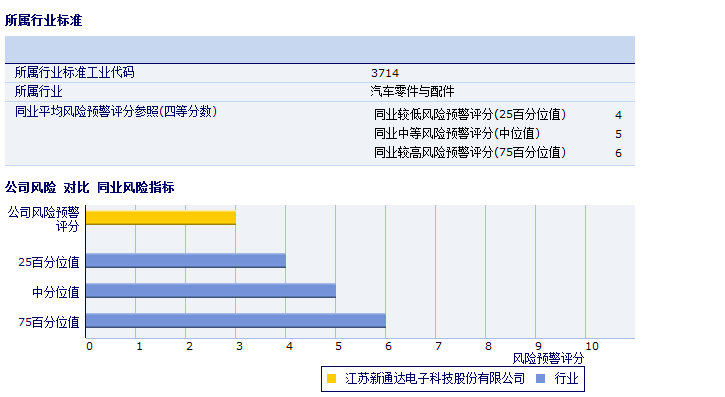Screen dimensions: 725x397
Task: Click the 所属行业标准 heading
Action: coord(43,20)
